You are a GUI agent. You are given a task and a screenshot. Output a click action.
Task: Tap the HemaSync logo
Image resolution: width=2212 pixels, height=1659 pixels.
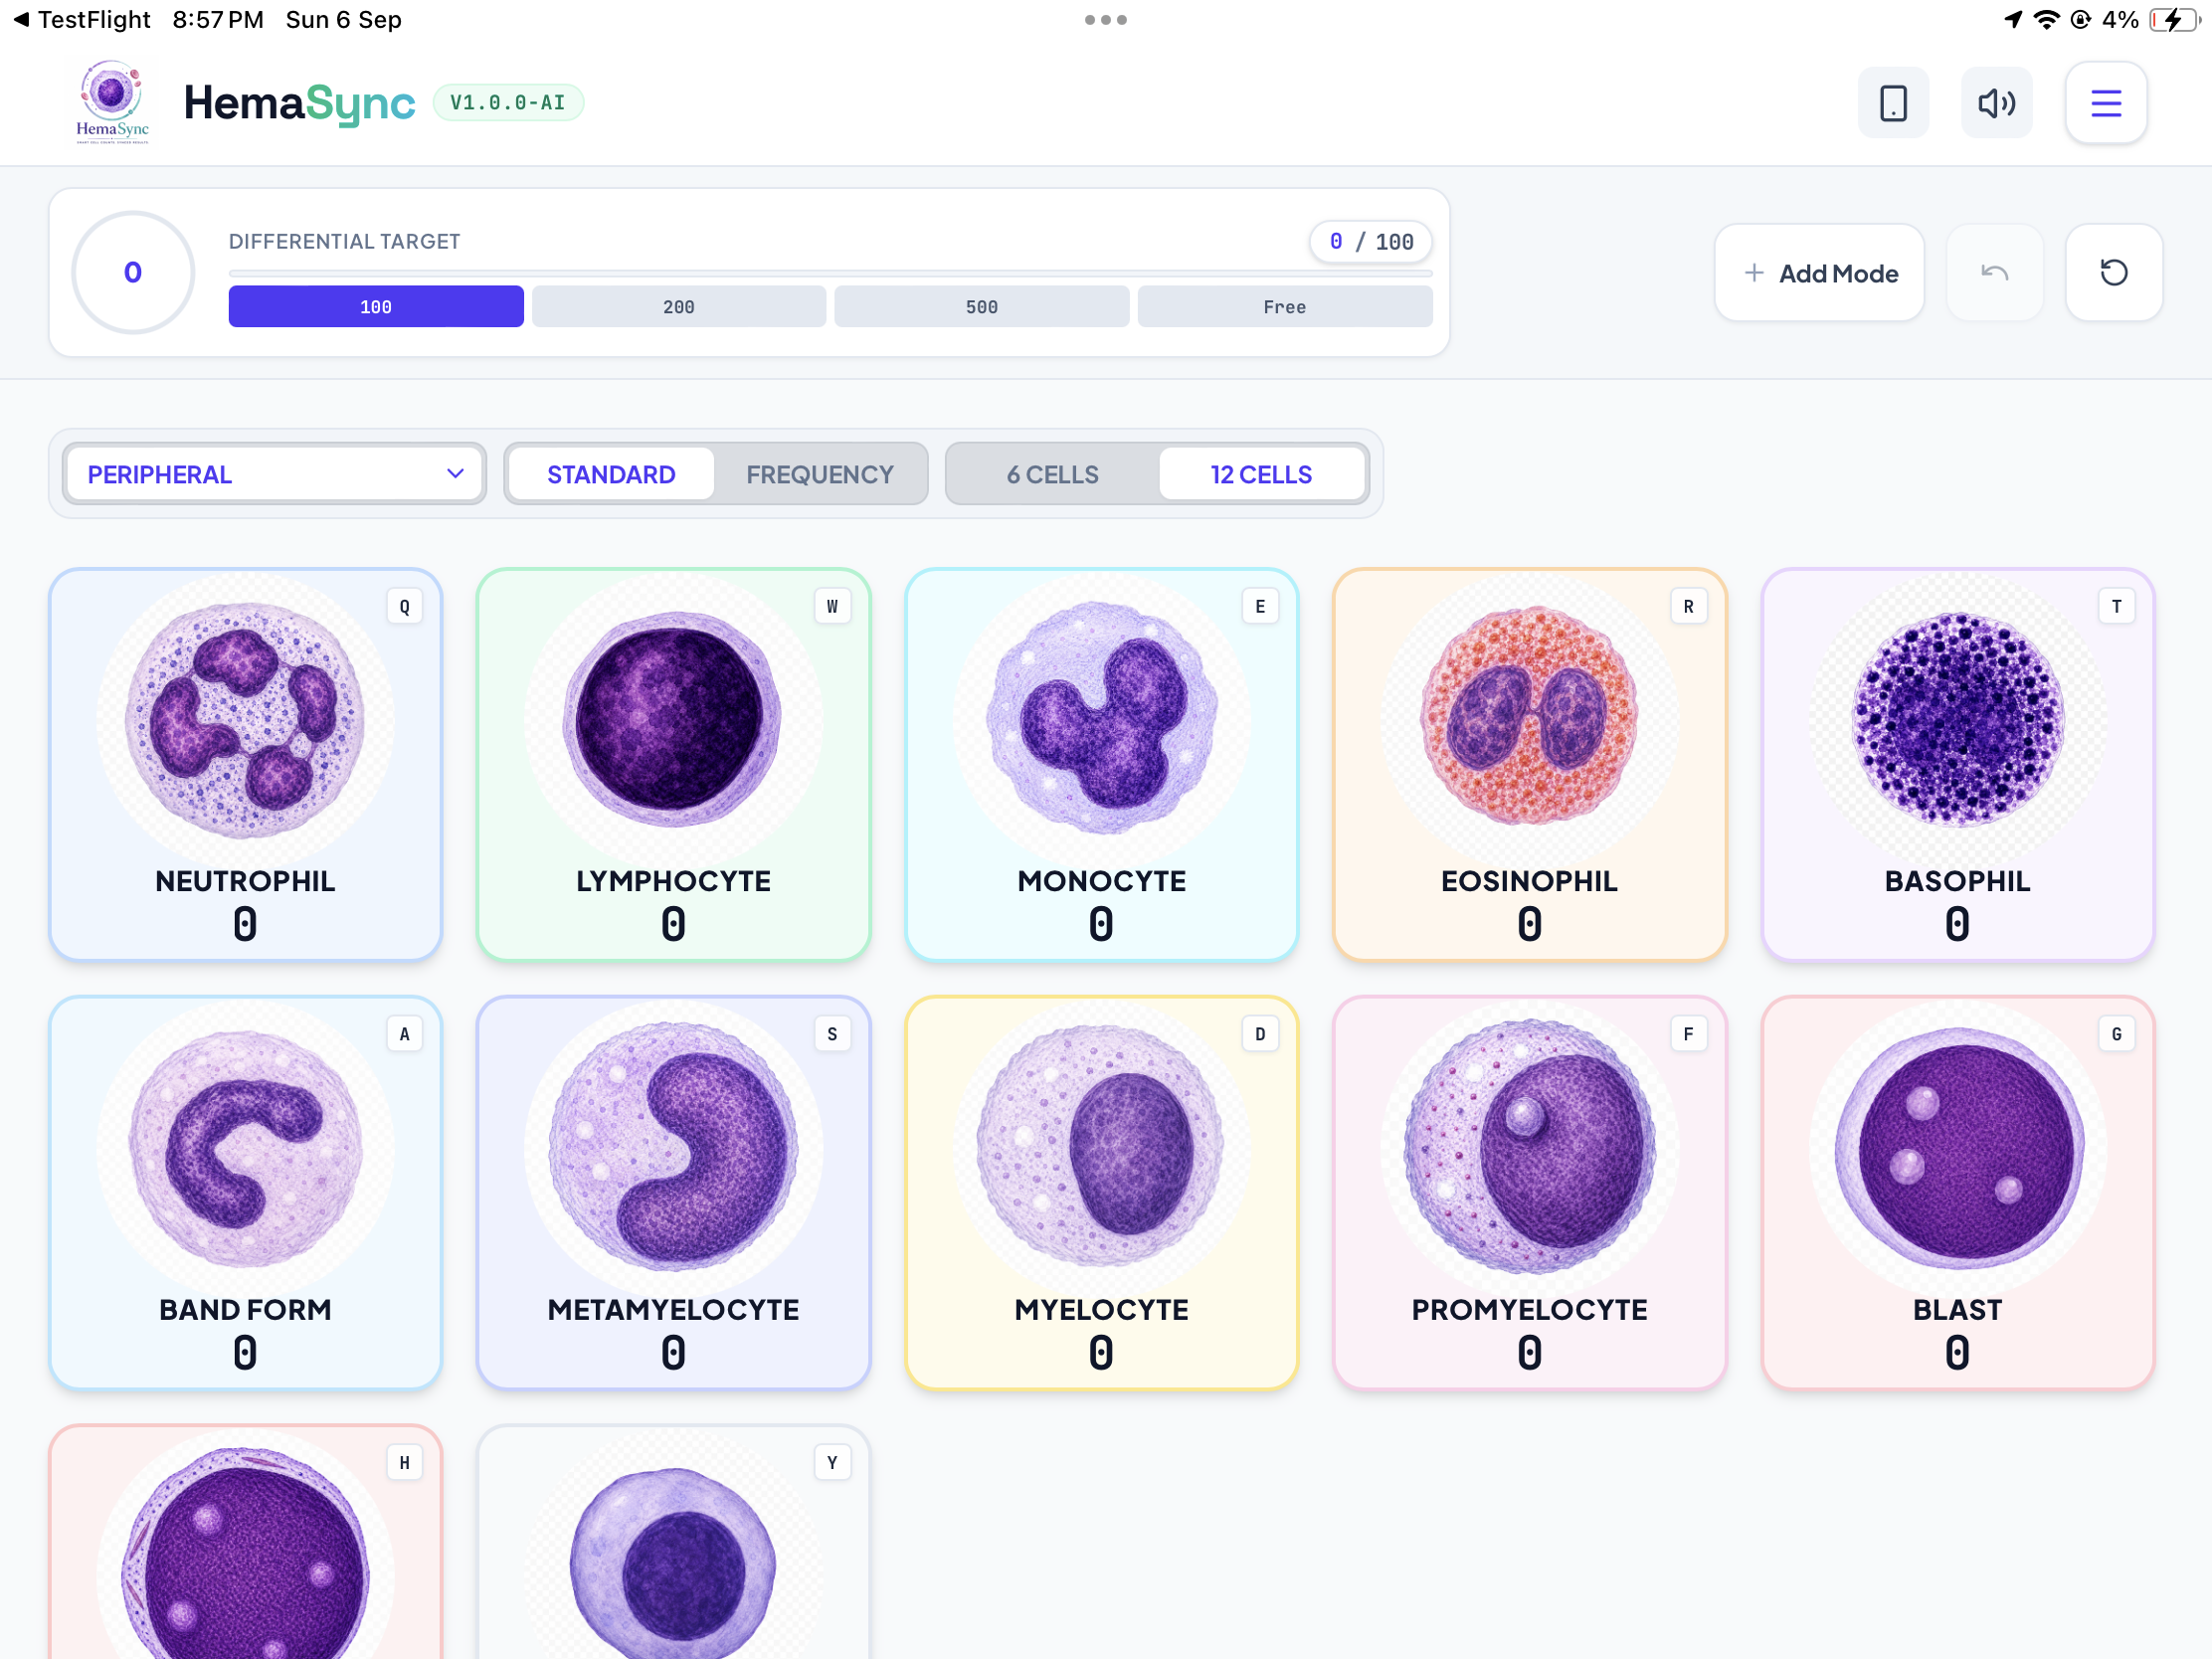pos(112,102)
